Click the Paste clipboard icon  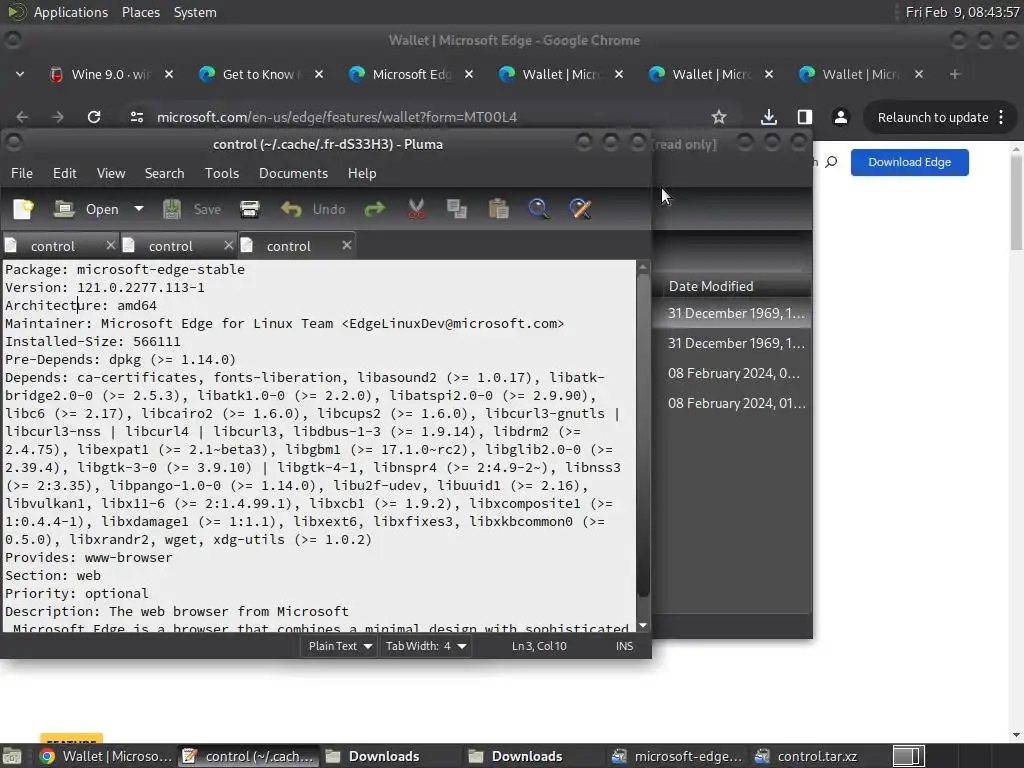[498, 209]
